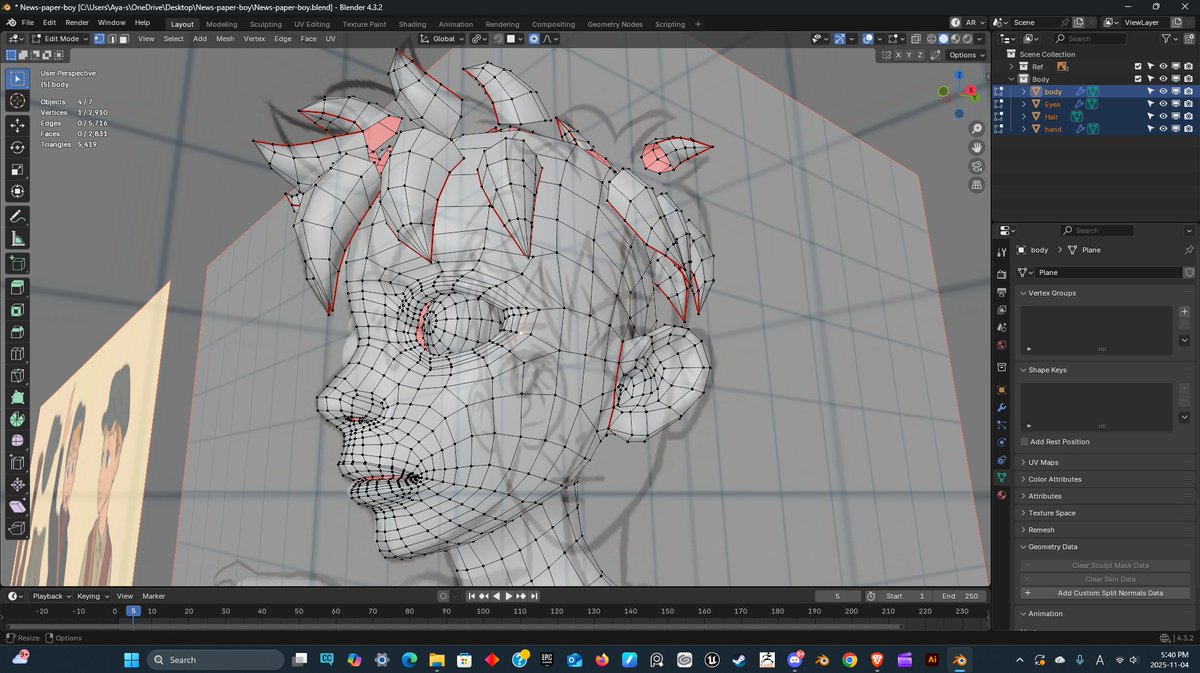Switch to the Shading workspace tab
This screenshot has width=1200, height=673.
[x=412, y=23]
